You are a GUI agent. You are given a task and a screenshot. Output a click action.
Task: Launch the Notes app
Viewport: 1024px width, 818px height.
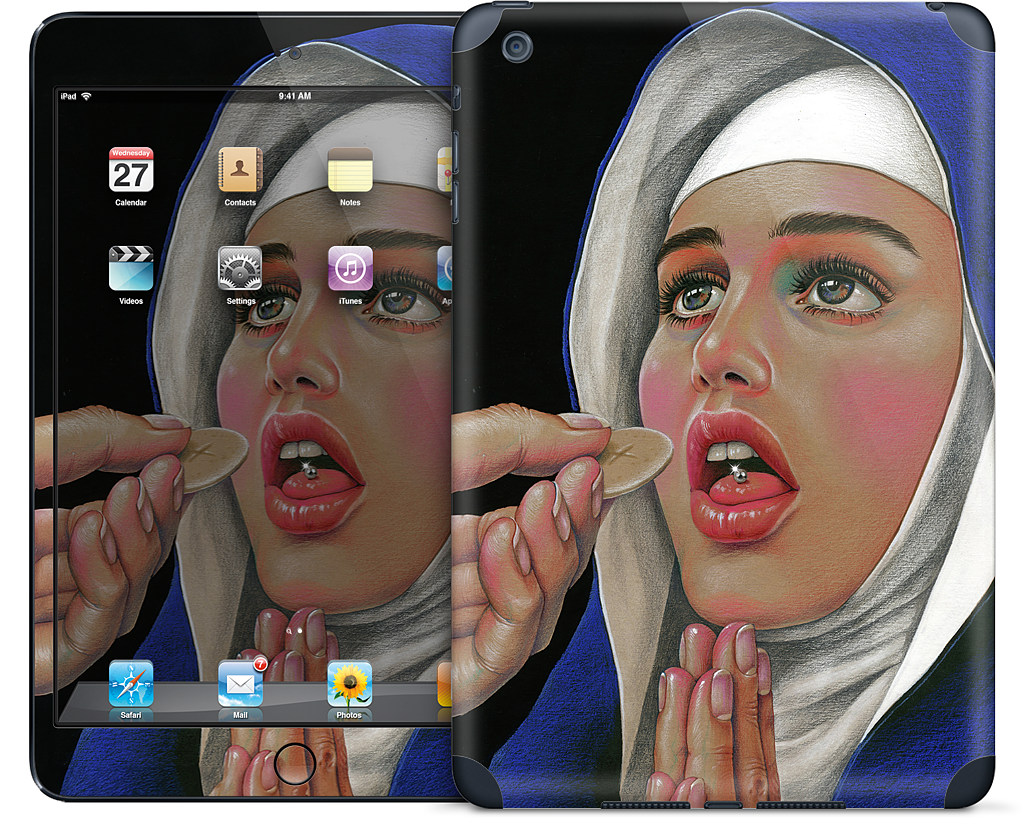click(350, 170)
